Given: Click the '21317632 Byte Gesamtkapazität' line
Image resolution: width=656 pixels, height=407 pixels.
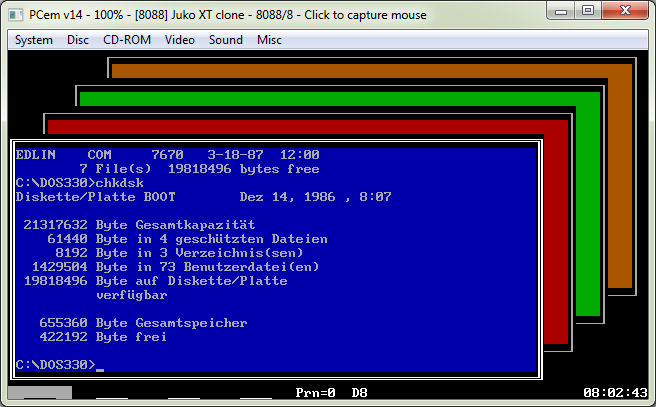Looking at the screenshot, I should pos(139,225).
